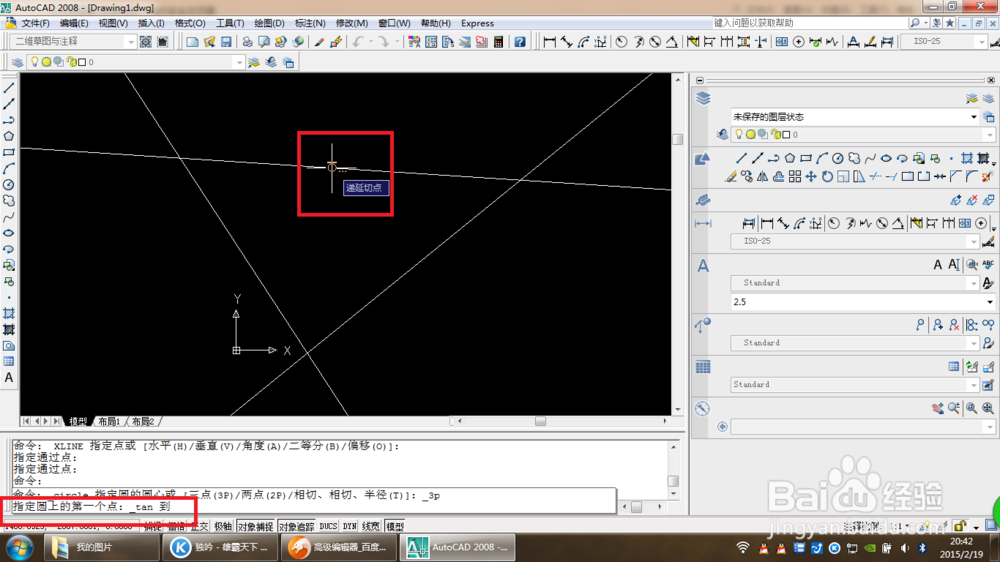
Task: Select the Rectangle tool in left toolbar
Action: click(9, 152)
